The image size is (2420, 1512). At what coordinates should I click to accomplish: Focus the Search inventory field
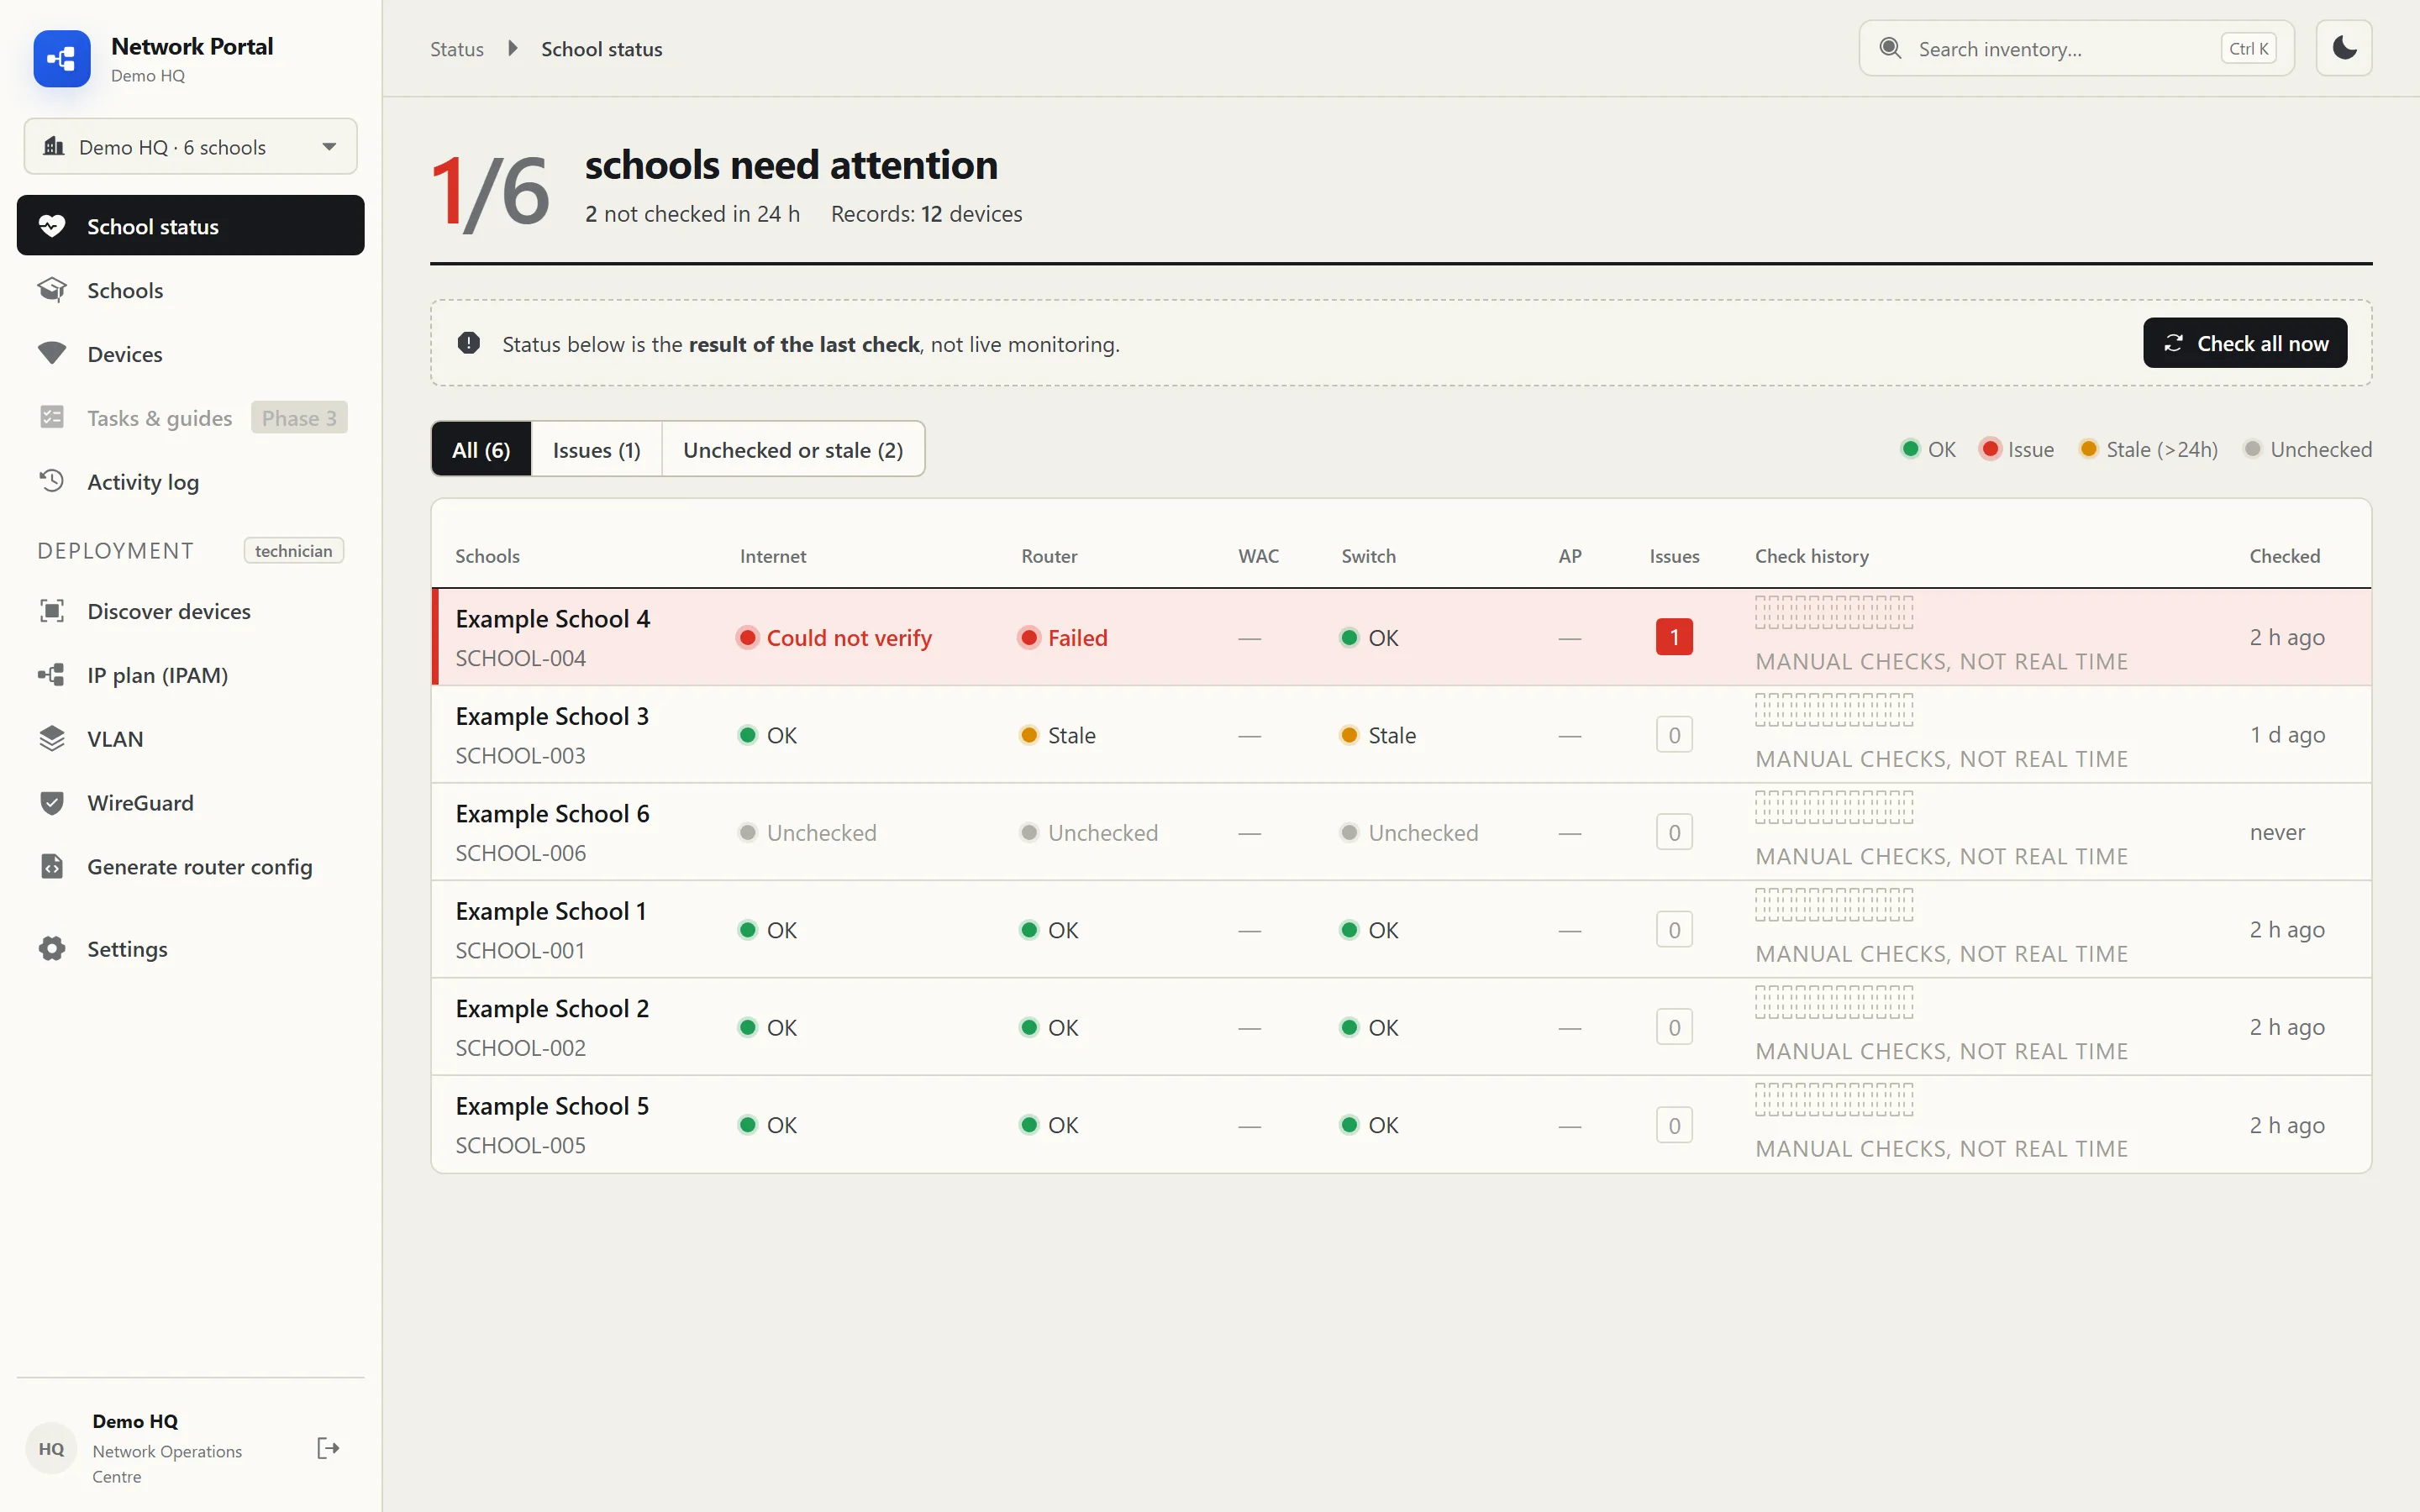pos(2076,48)
